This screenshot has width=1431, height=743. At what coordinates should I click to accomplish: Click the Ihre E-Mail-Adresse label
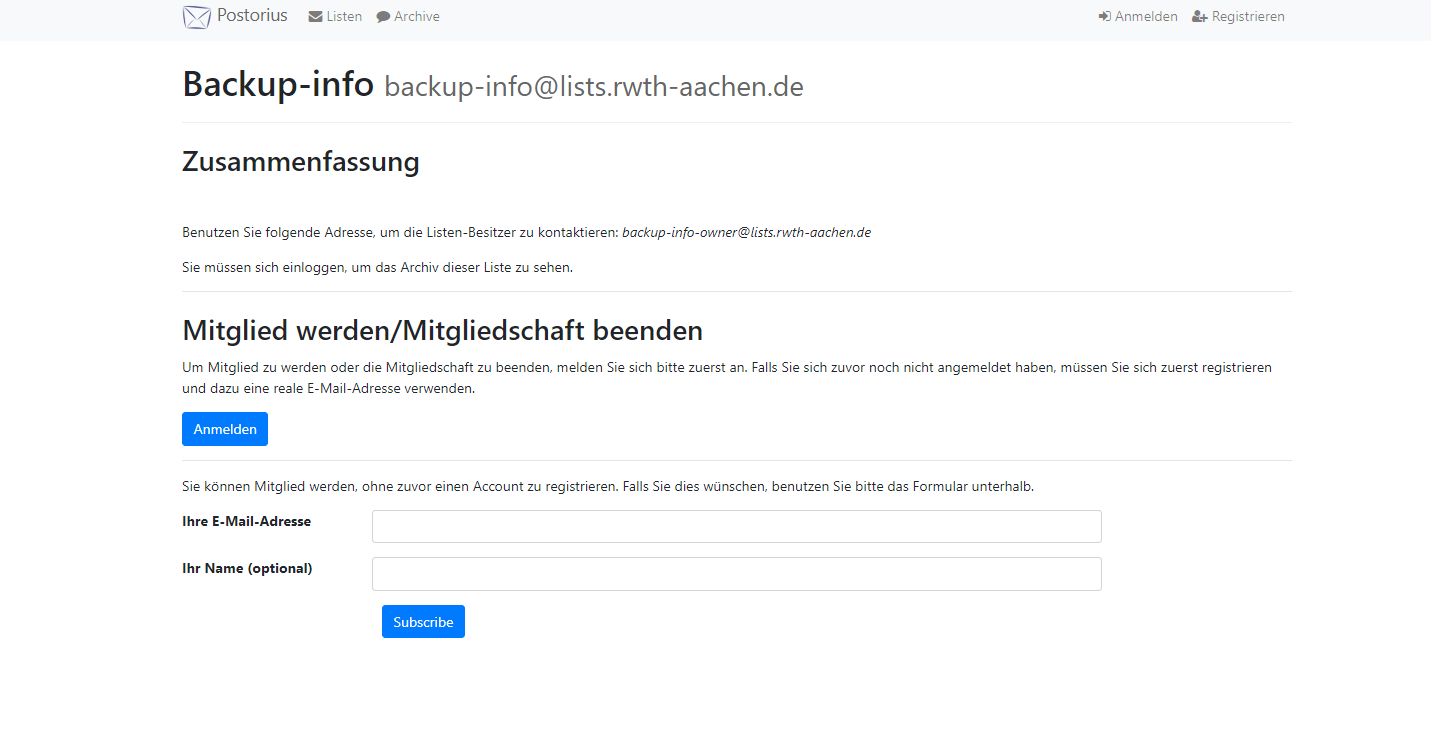click(246, 522)
